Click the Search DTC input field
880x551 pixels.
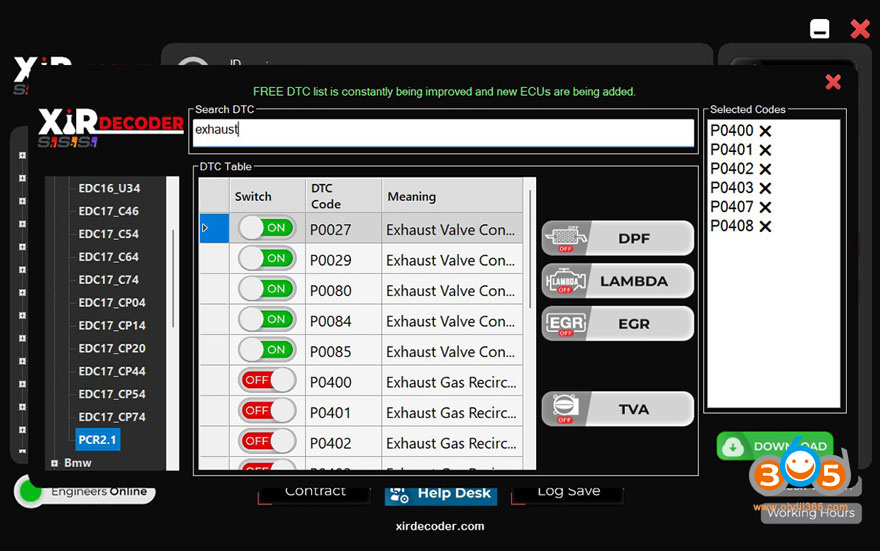click(443, 132)
